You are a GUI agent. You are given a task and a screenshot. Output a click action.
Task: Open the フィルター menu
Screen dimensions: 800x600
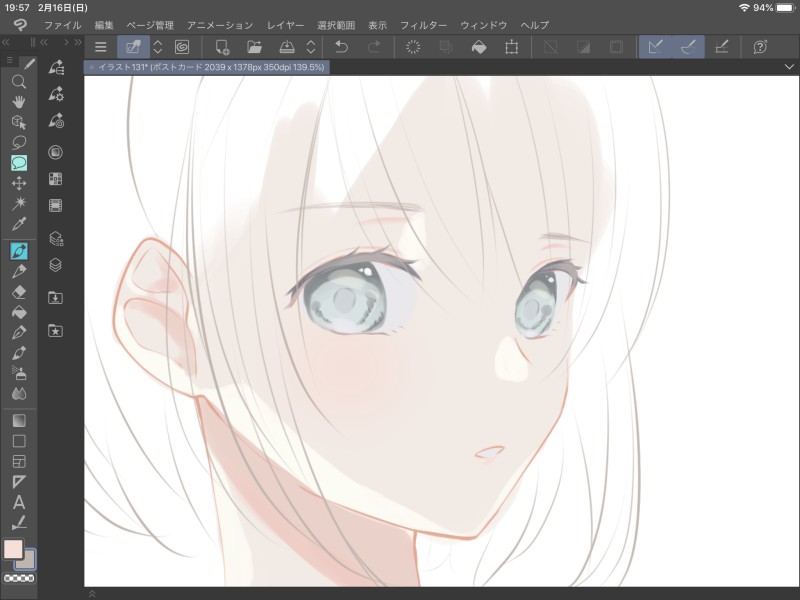tap(423, 25)
